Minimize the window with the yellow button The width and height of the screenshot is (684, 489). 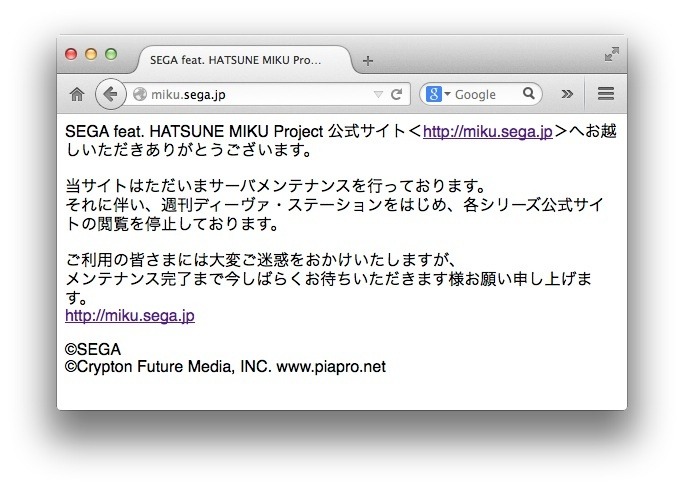point(91,54)
